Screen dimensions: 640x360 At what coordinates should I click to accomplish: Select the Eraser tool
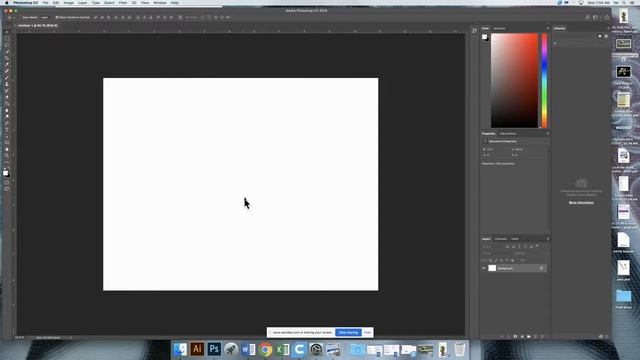click(7, 97)
